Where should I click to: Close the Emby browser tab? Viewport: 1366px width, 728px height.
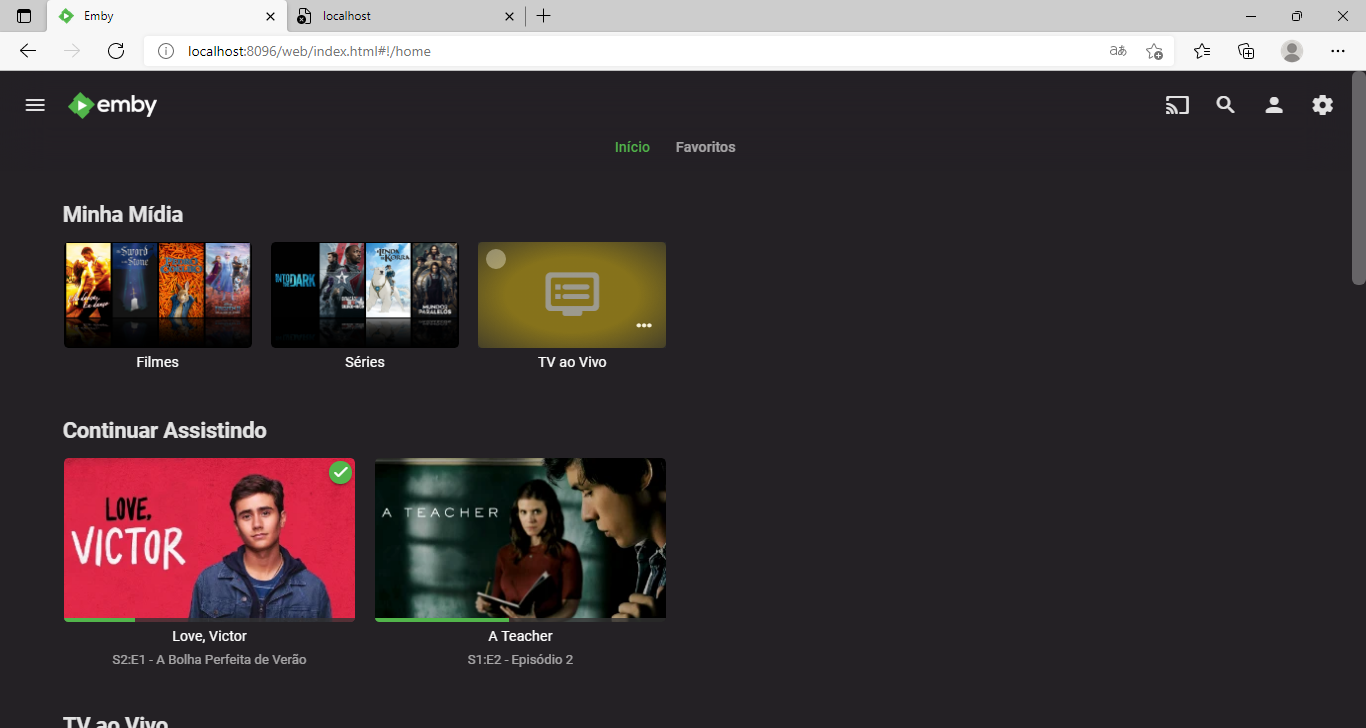(x=270, y=16)
